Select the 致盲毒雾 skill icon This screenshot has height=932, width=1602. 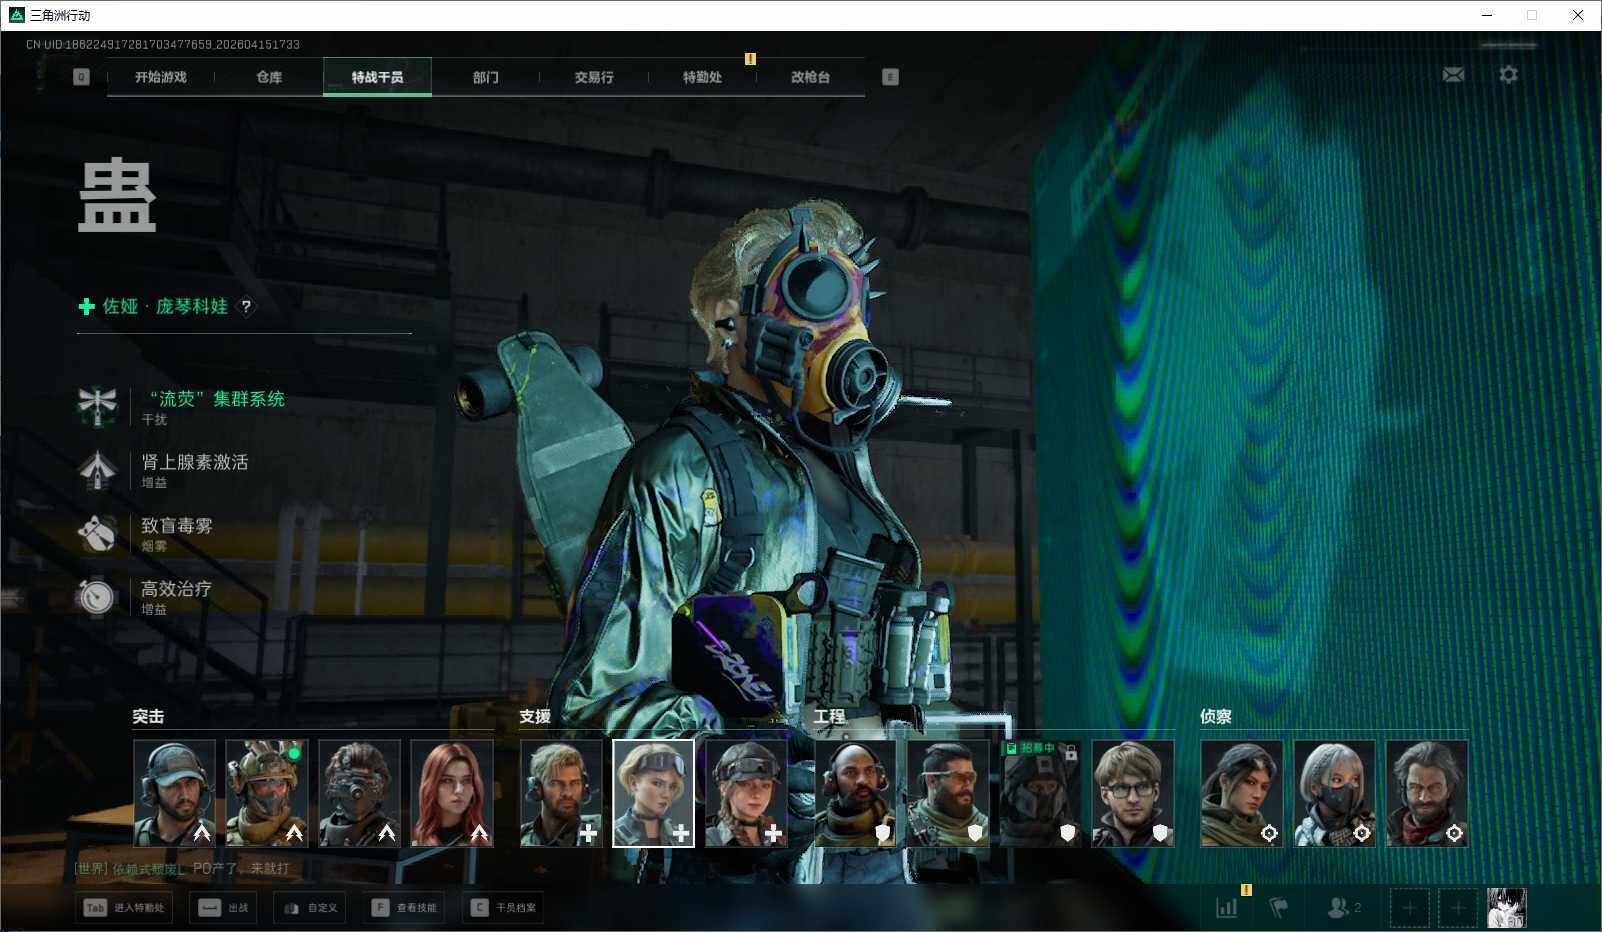[x=97, y=533]
